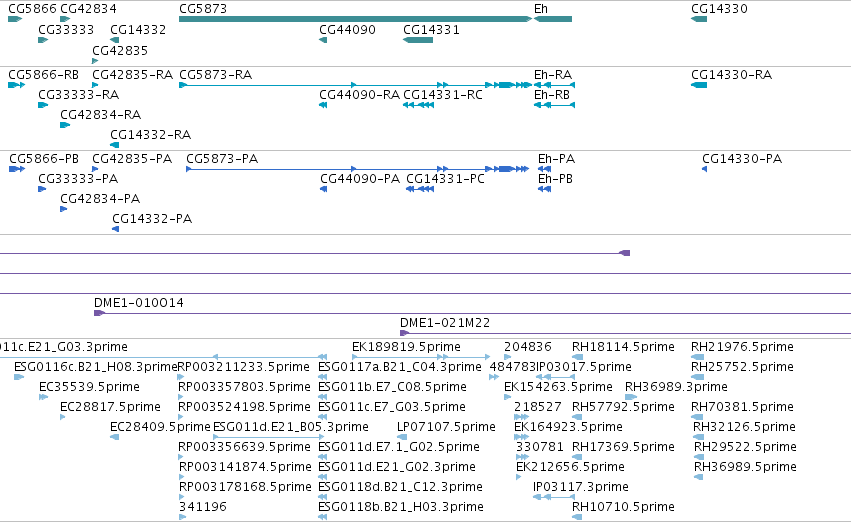The image size is (851, 522).
Task: Open the IP03117.3prime EST label
Action: point(581,487)
